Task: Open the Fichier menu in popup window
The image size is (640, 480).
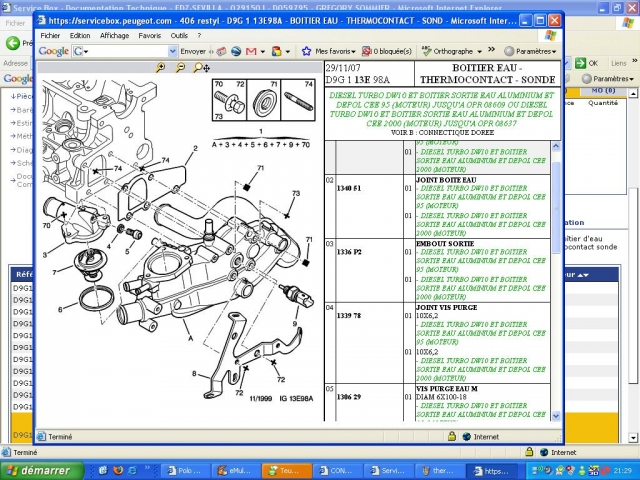Action: [x=50, y=36]
